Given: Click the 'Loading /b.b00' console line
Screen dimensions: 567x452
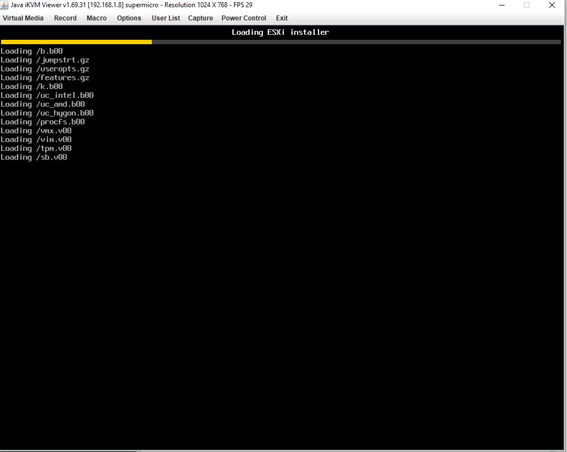Looking at the screenshot, I should pyautogui.click(x=31, y=51).
